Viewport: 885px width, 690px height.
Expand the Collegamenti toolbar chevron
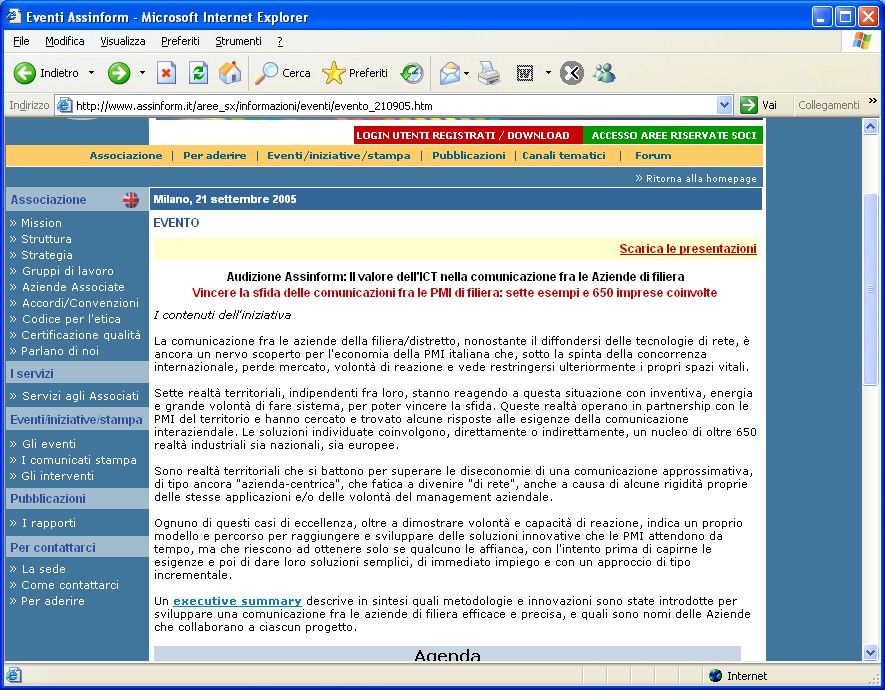point(873,102)
